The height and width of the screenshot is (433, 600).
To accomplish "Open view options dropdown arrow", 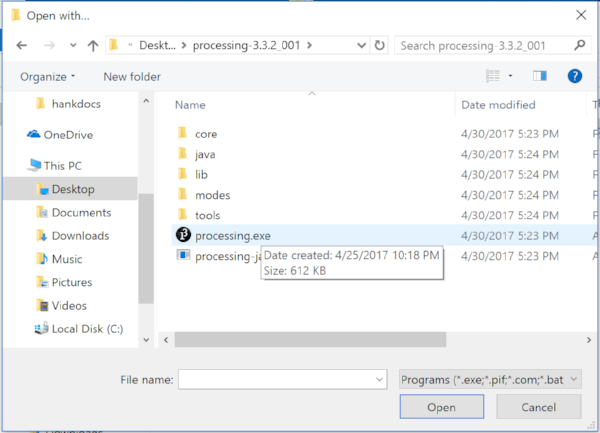I will tap(510, 76).
